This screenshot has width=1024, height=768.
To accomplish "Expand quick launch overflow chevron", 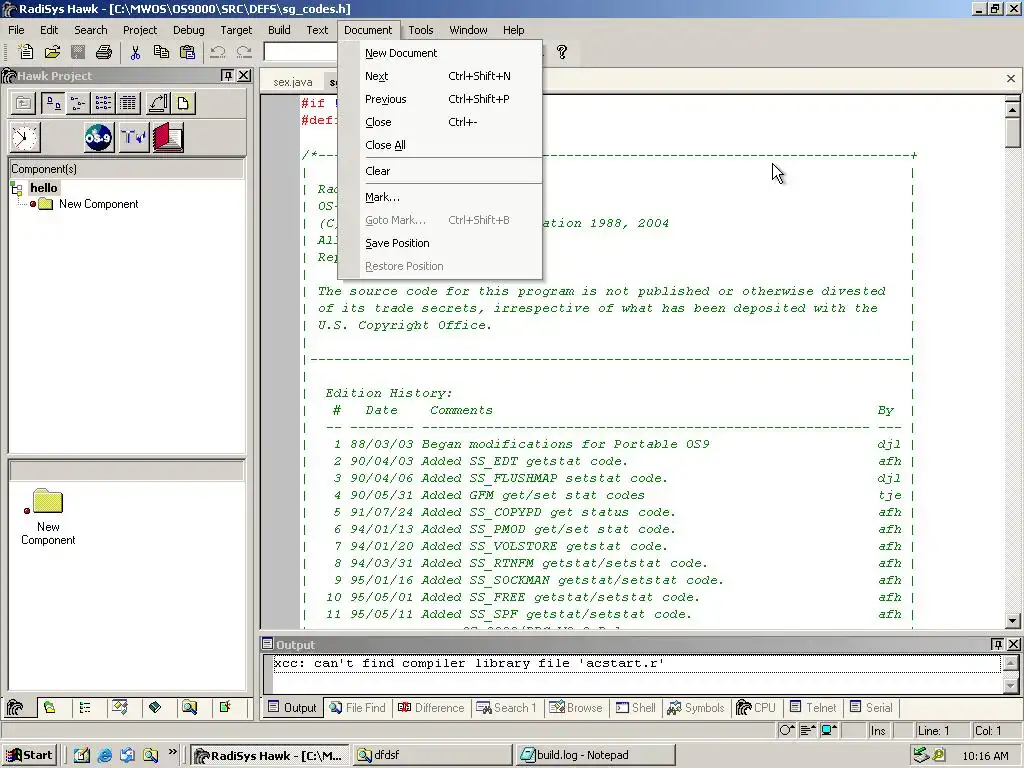I will tap(172, 752).
